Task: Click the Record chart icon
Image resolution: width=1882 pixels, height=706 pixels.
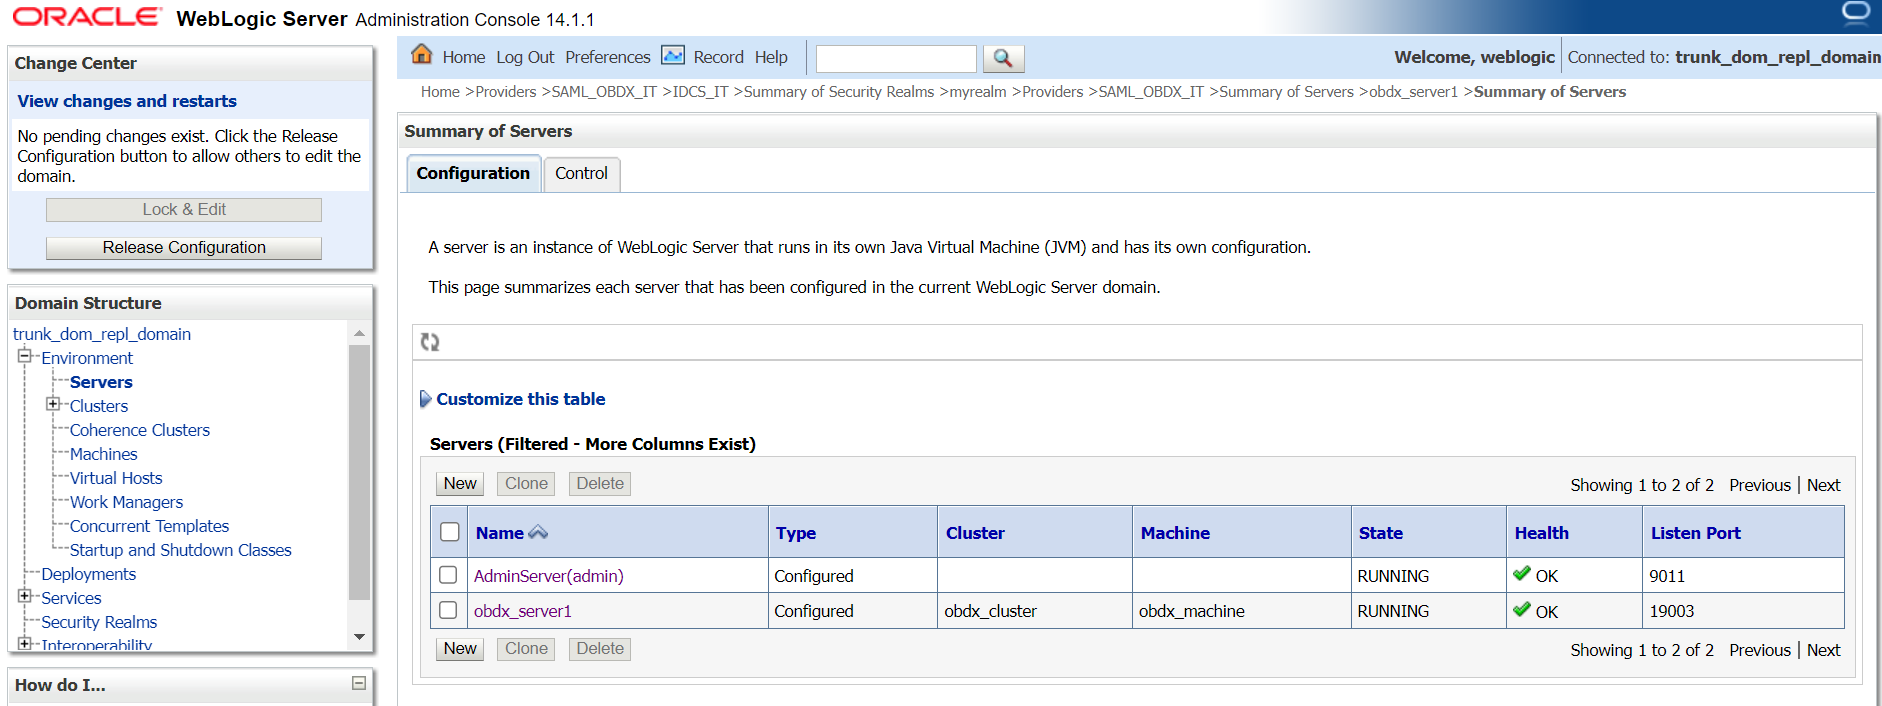Action: [674, 56]
